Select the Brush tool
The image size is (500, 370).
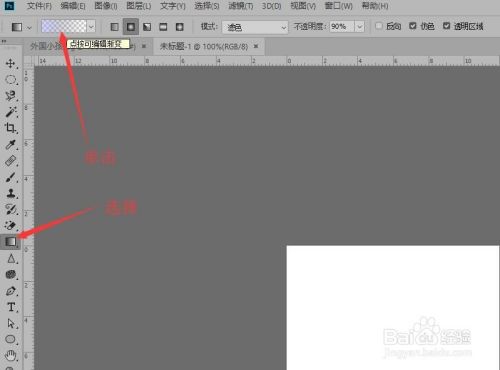click(x=10, y=177)
